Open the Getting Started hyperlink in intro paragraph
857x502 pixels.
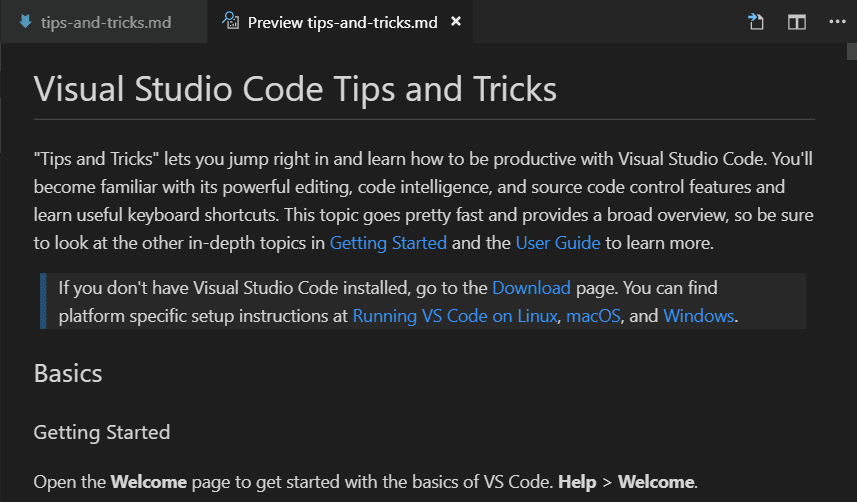point(388,242)
